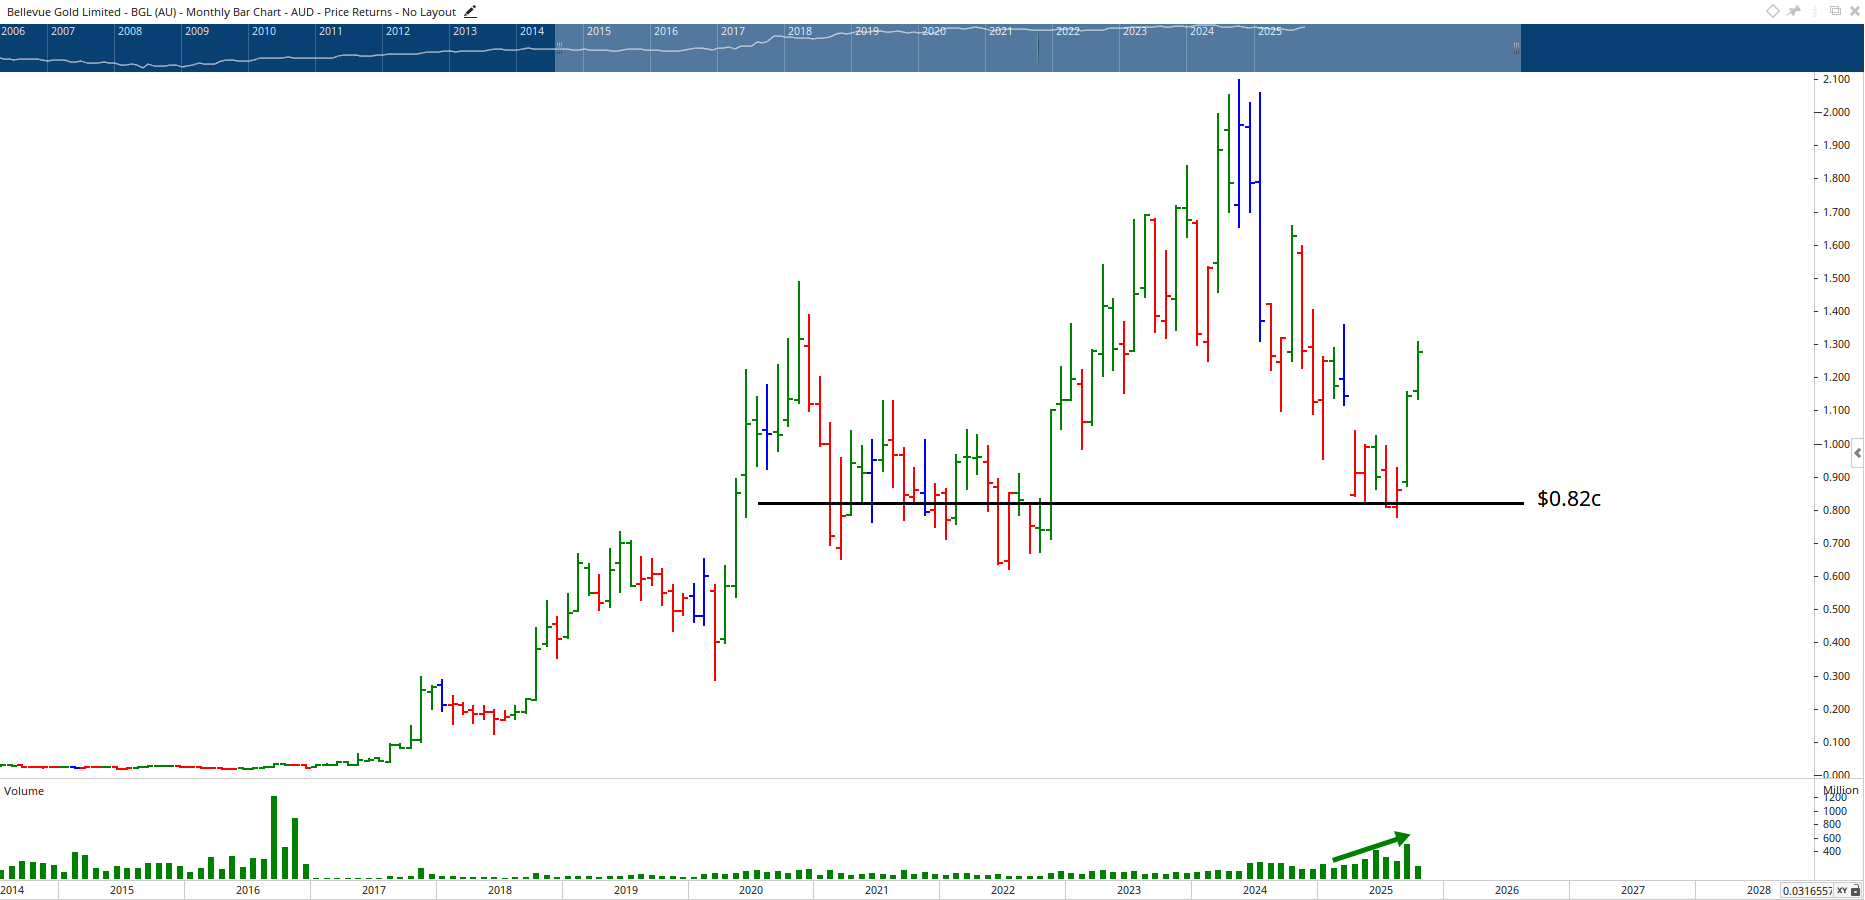Screen dimensions: 1865x900
Task: Click right grip handle of navigator range
Action: pyautogui.click(x=1516, y=47)
